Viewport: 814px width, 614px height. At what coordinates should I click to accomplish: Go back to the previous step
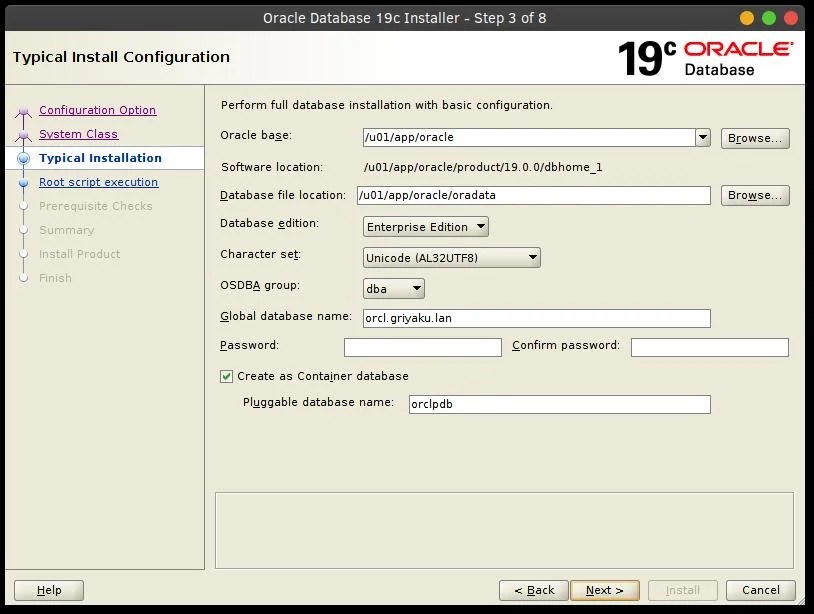coord(533,590)
